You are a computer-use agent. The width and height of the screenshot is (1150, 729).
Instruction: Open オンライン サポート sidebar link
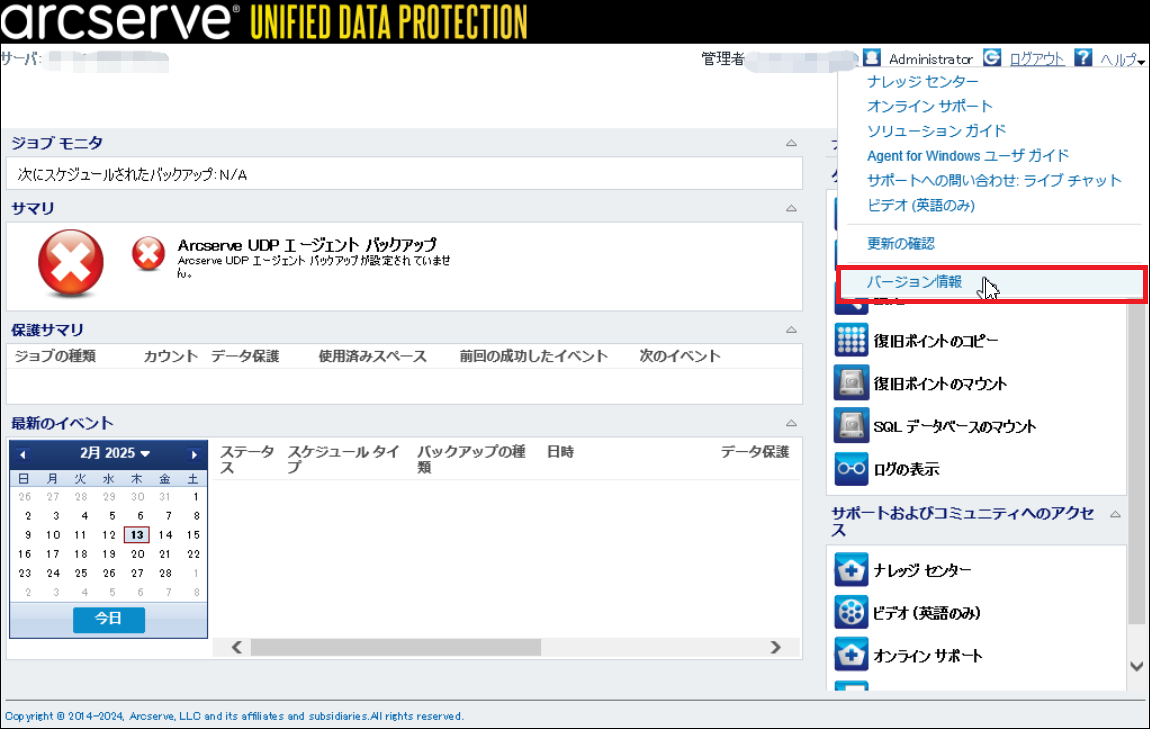coord(928,656)
